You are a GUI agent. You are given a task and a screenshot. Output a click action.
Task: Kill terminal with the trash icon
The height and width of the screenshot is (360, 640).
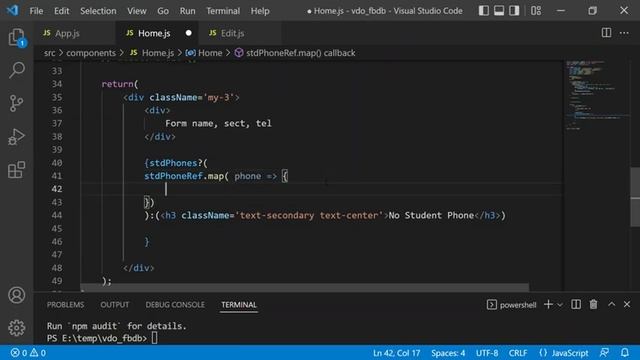pos(593,304)
